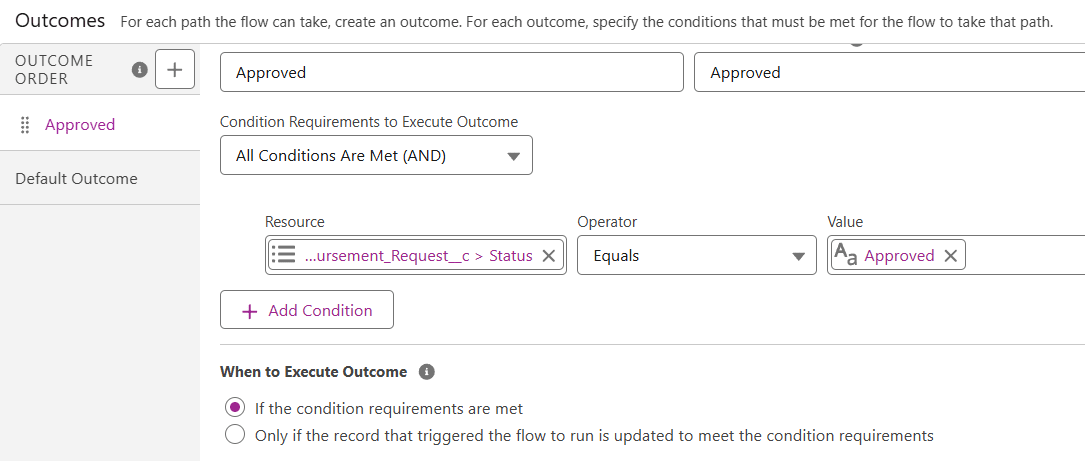Remove the Approved value pill
This screenshot has height=461, width=1085.
[x=950, y=256]
